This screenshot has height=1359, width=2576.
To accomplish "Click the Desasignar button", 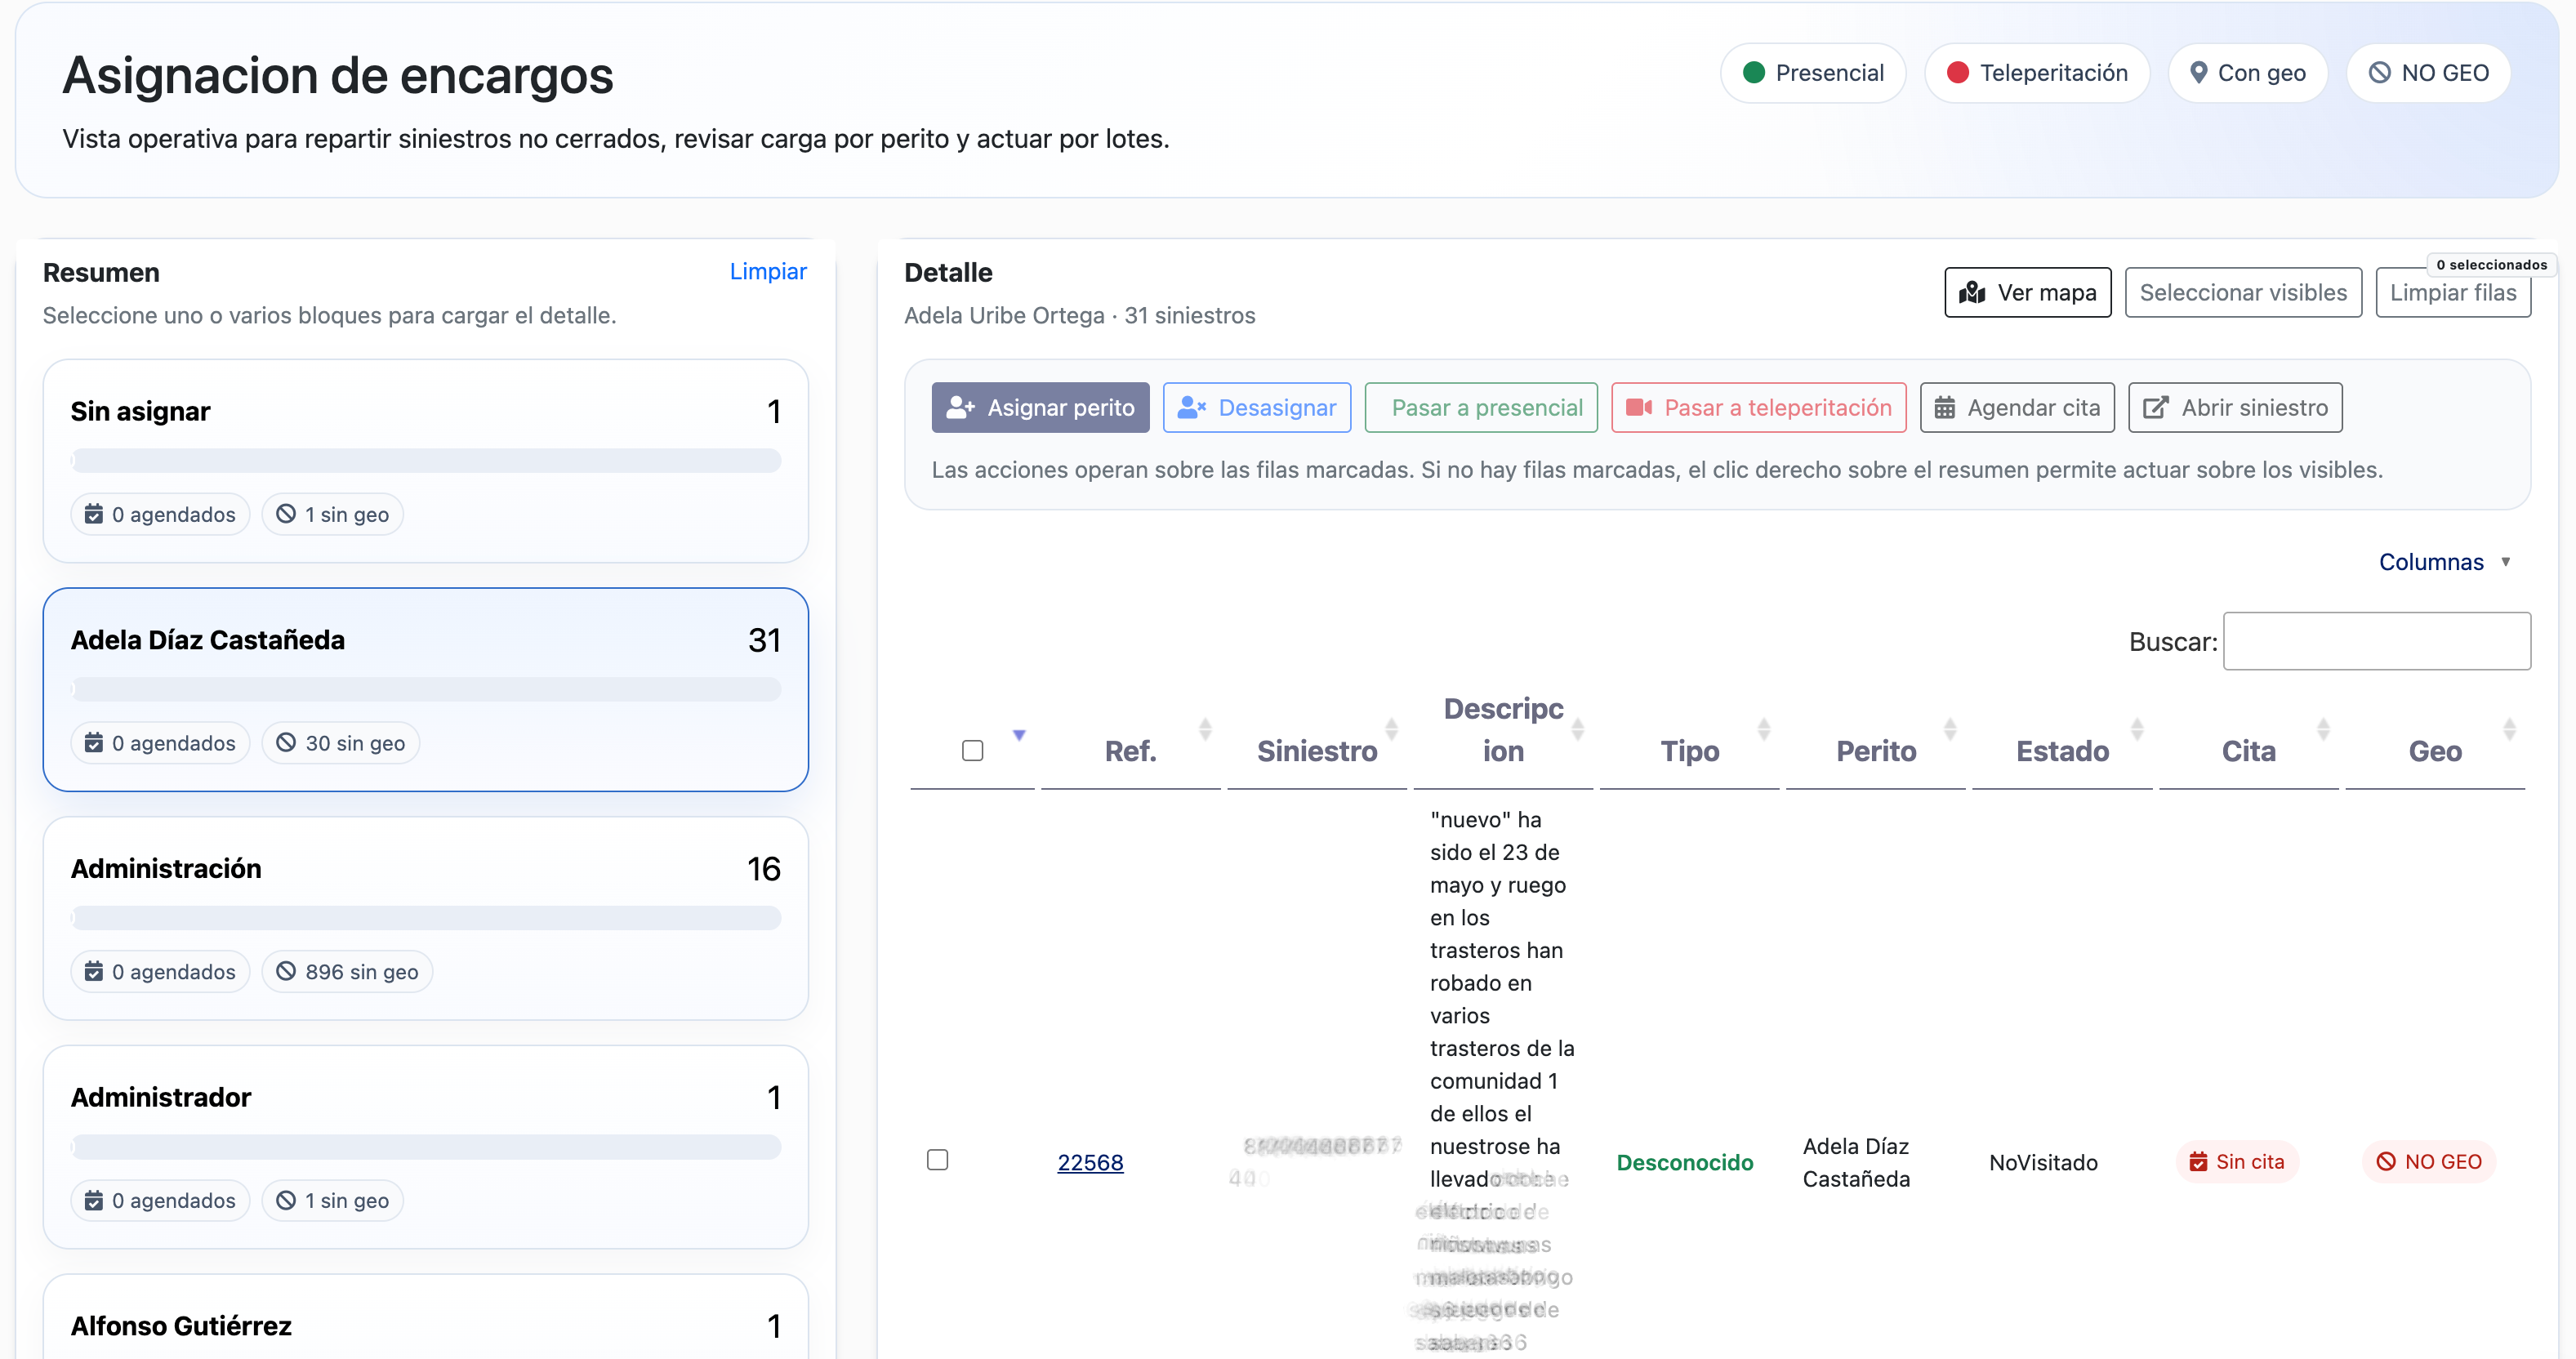I will tap(1256, 408).
